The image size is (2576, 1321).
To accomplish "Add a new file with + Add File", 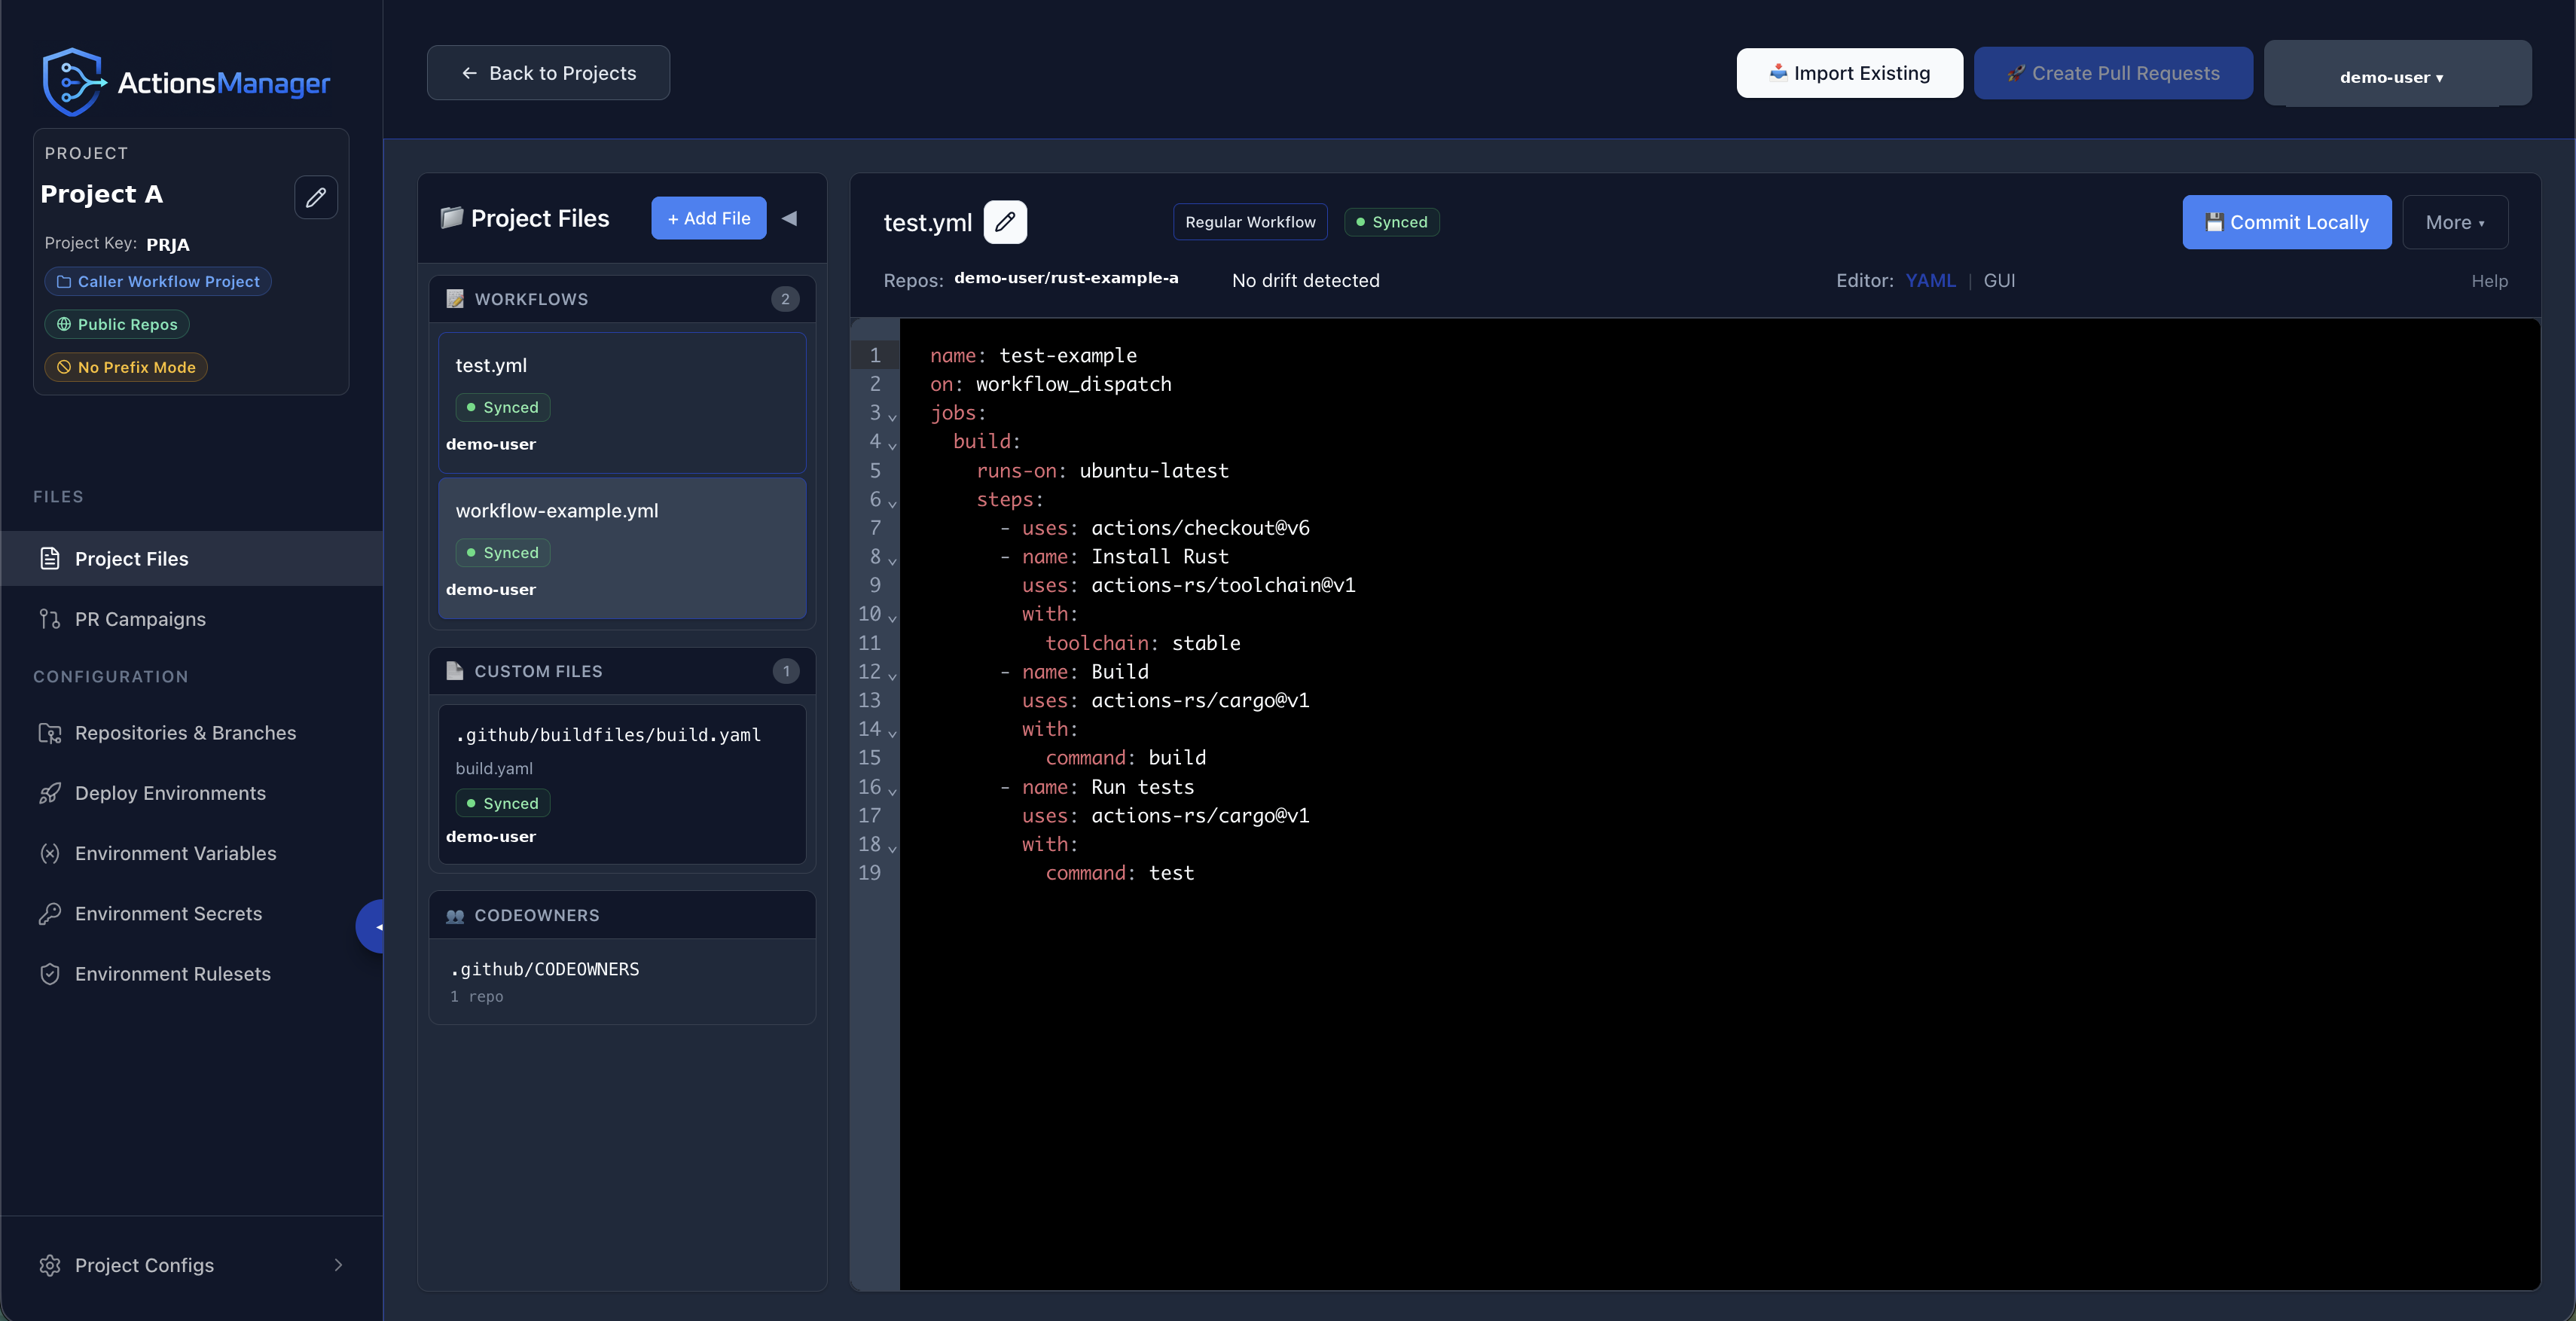I will click(x=709, y=218).
